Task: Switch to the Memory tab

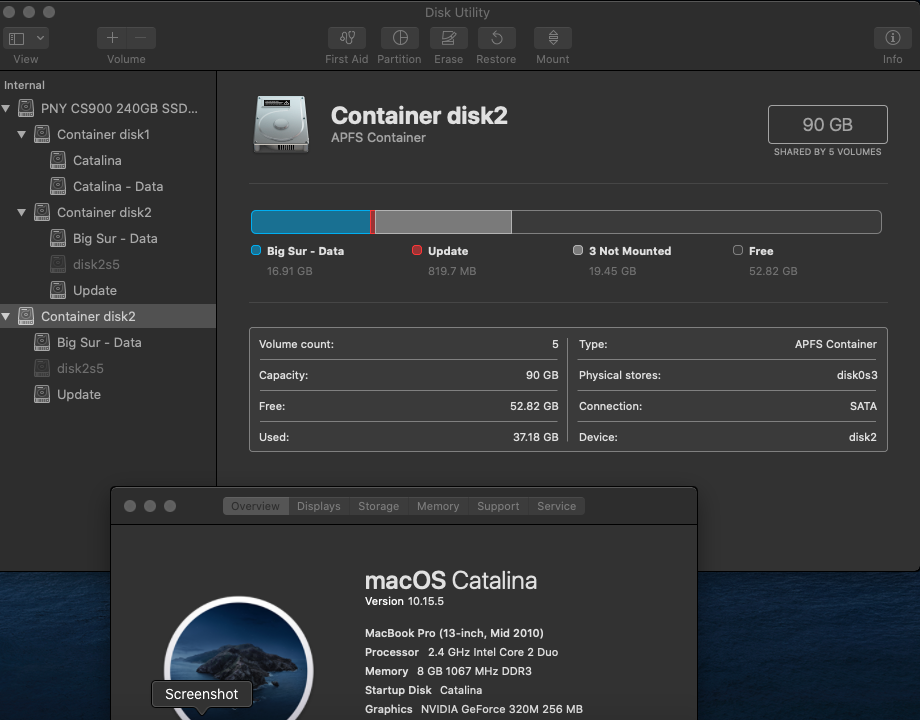Action: (438, 506)
